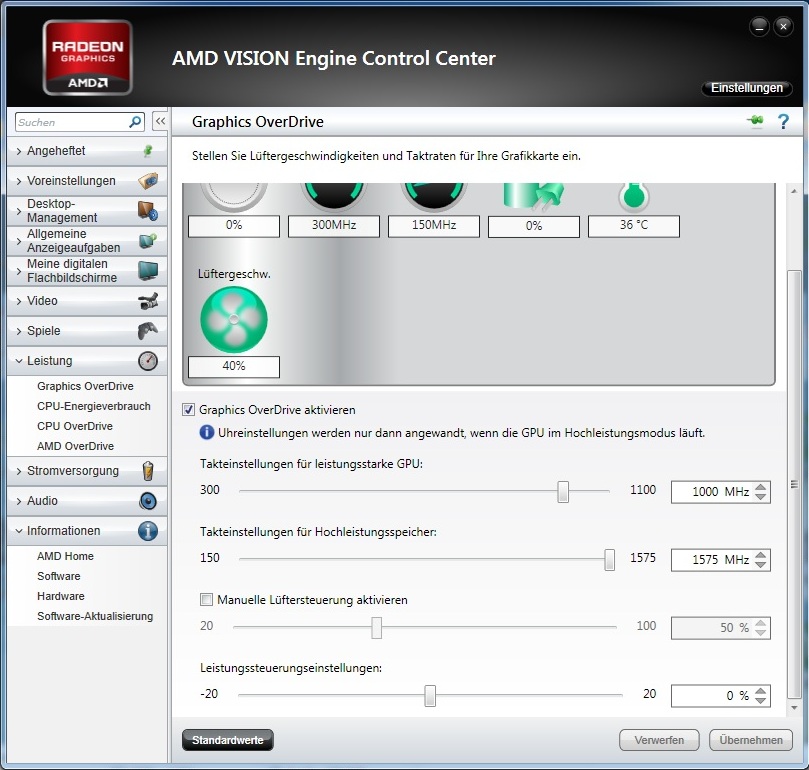
Task: Raise power control with the 0 % up arrow
Action: [x=760, y=691]
